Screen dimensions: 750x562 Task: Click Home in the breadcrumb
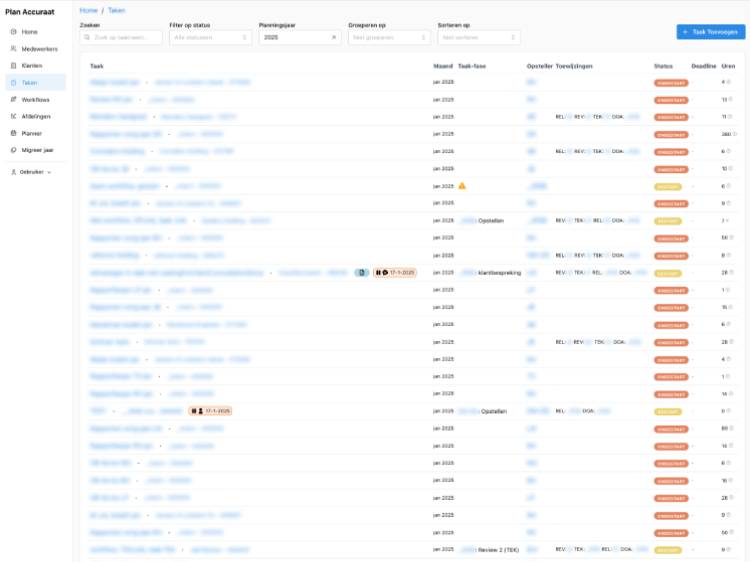(89, 10)
